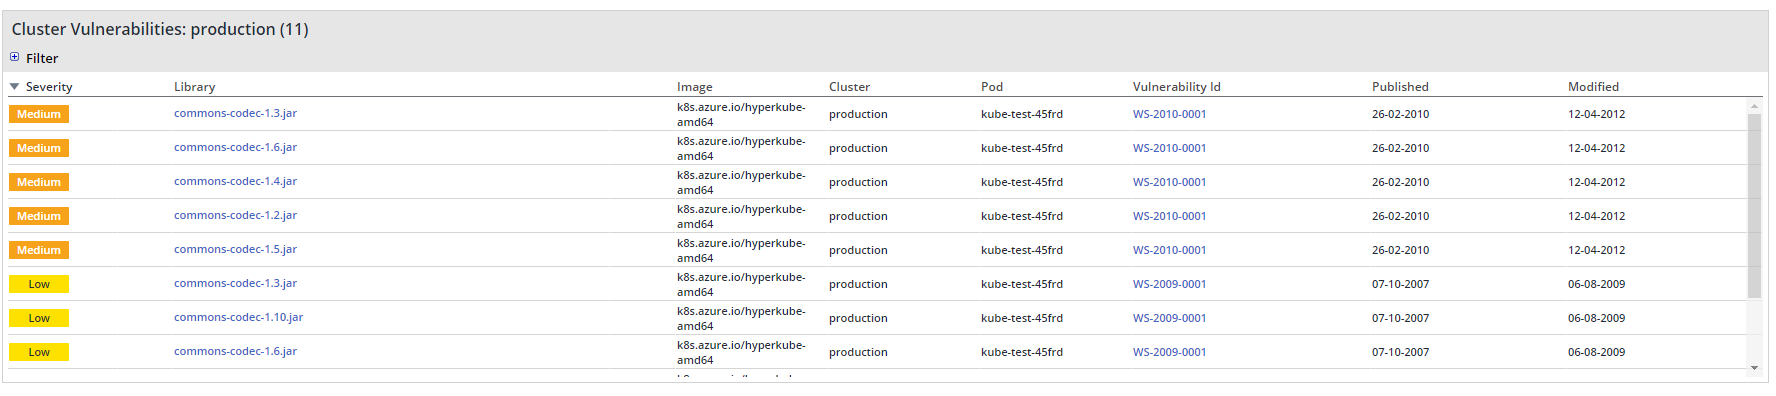This screenshot has height=396, width=1776.
Task: Click the Image column header
Action: (x=695, y=87)
